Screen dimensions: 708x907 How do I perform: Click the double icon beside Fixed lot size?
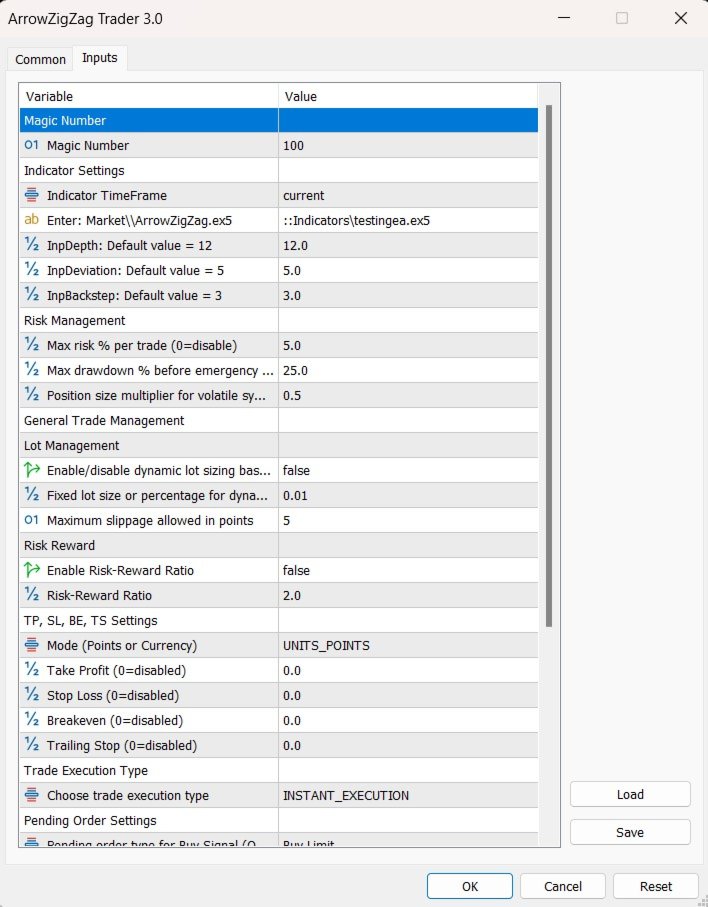coord(31,495)
